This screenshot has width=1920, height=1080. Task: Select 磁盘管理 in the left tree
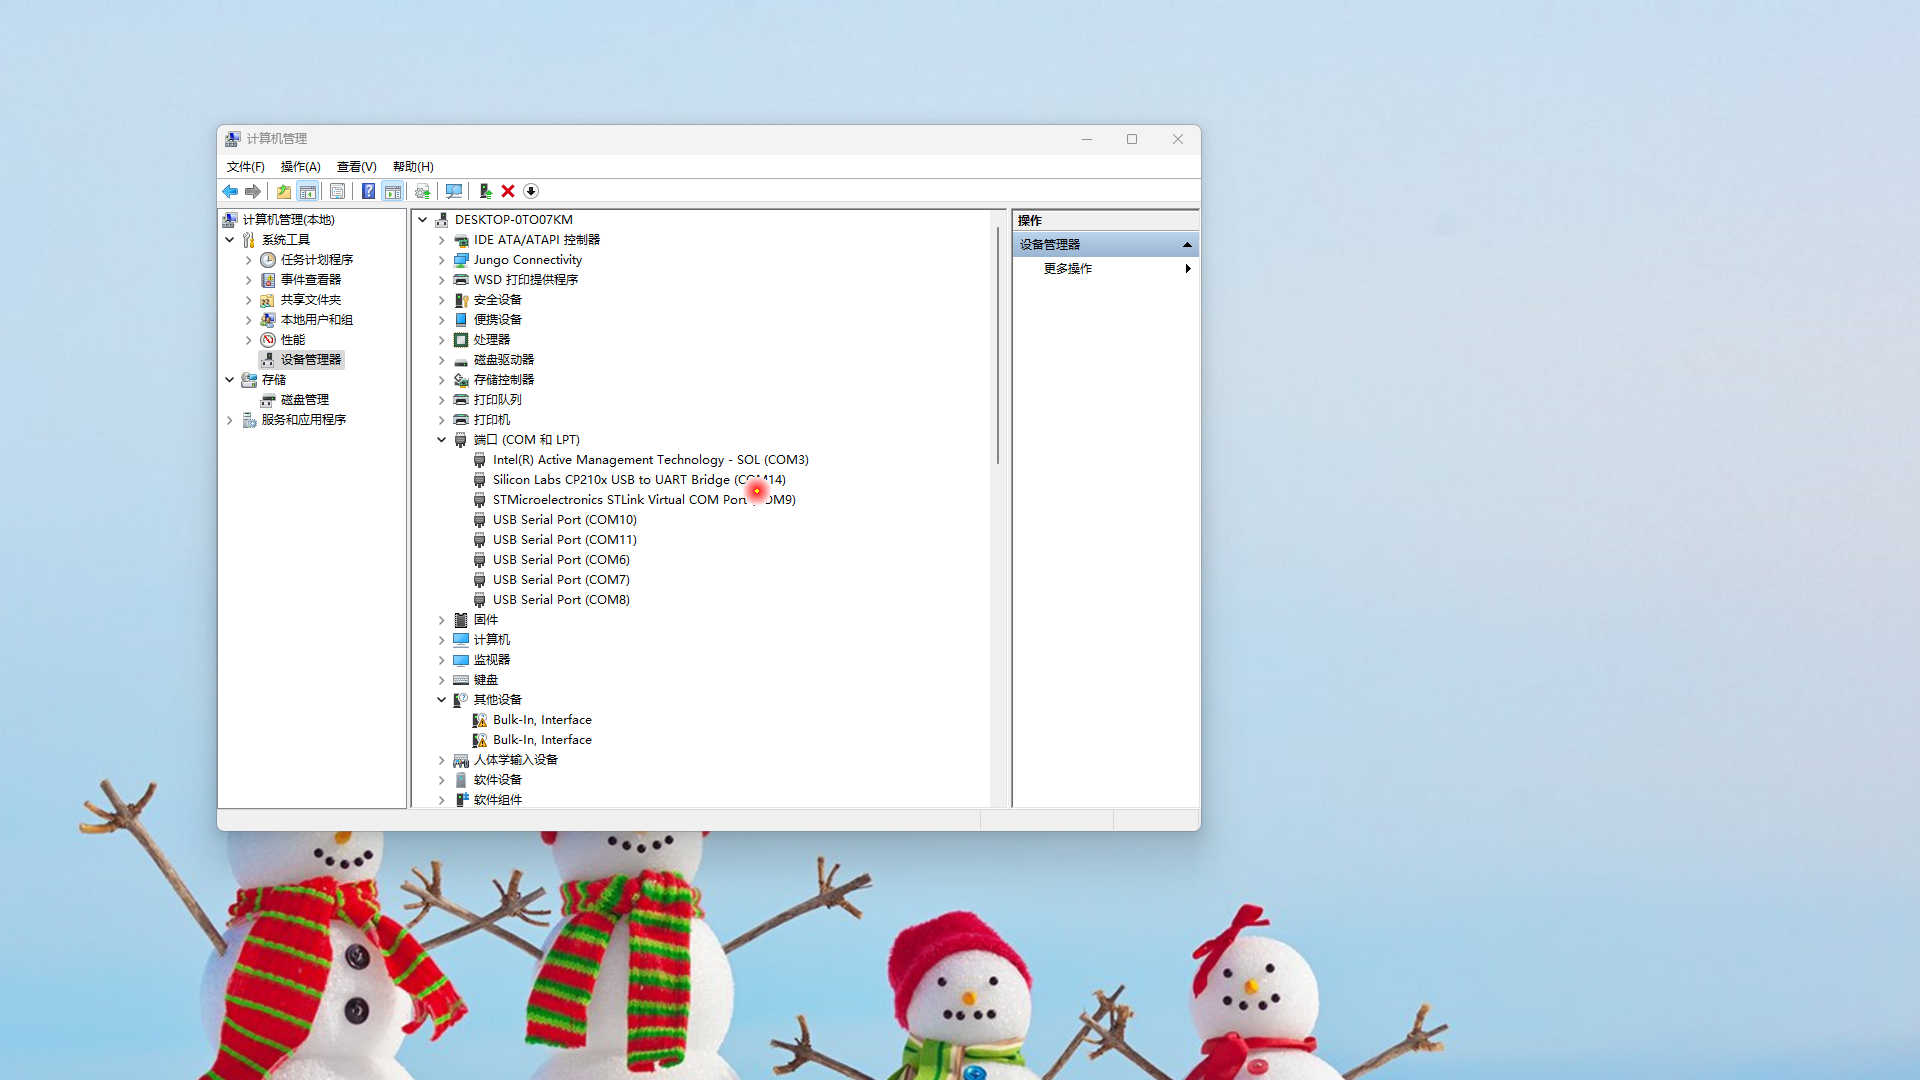(304, 400)
